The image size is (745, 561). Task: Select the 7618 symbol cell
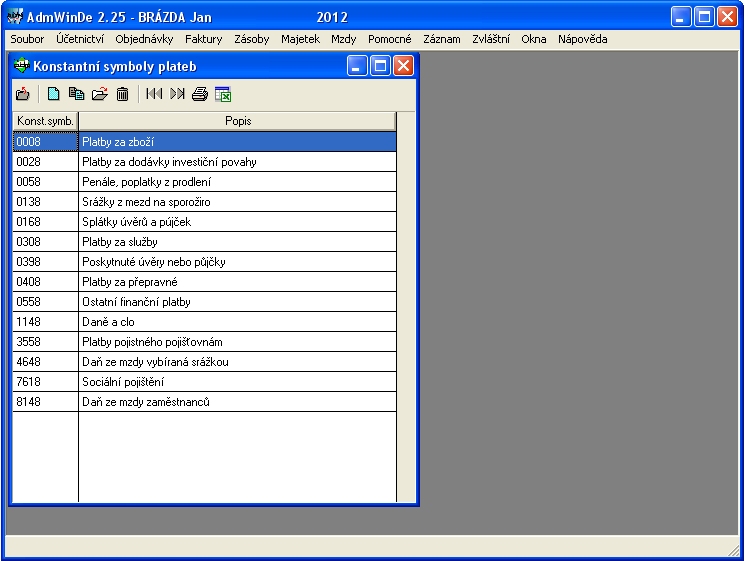[45, 381]
